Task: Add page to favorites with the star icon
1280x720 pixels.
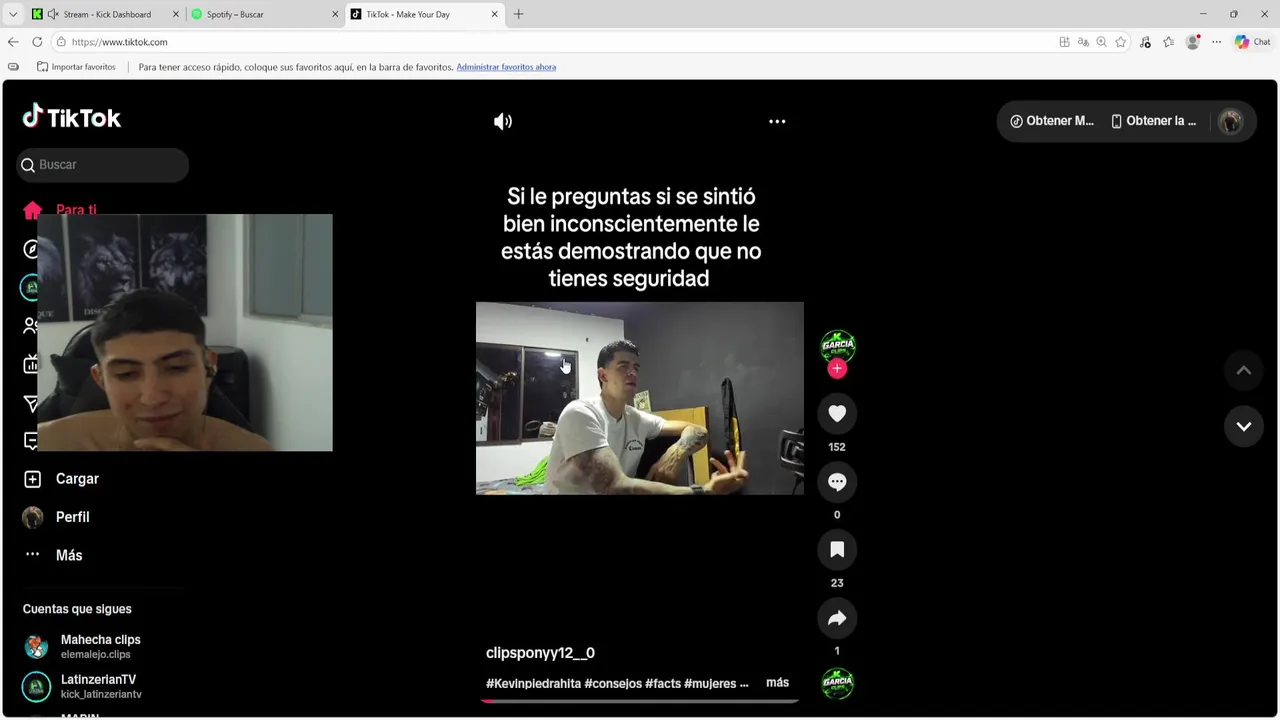Action: 1120,42
